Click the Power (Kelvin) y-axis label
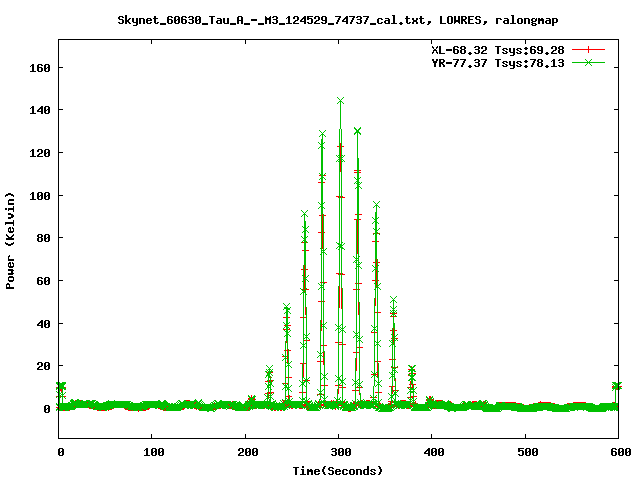Viewport: 640px width, 480px height. pyautogui.click(x=11, y=238)
